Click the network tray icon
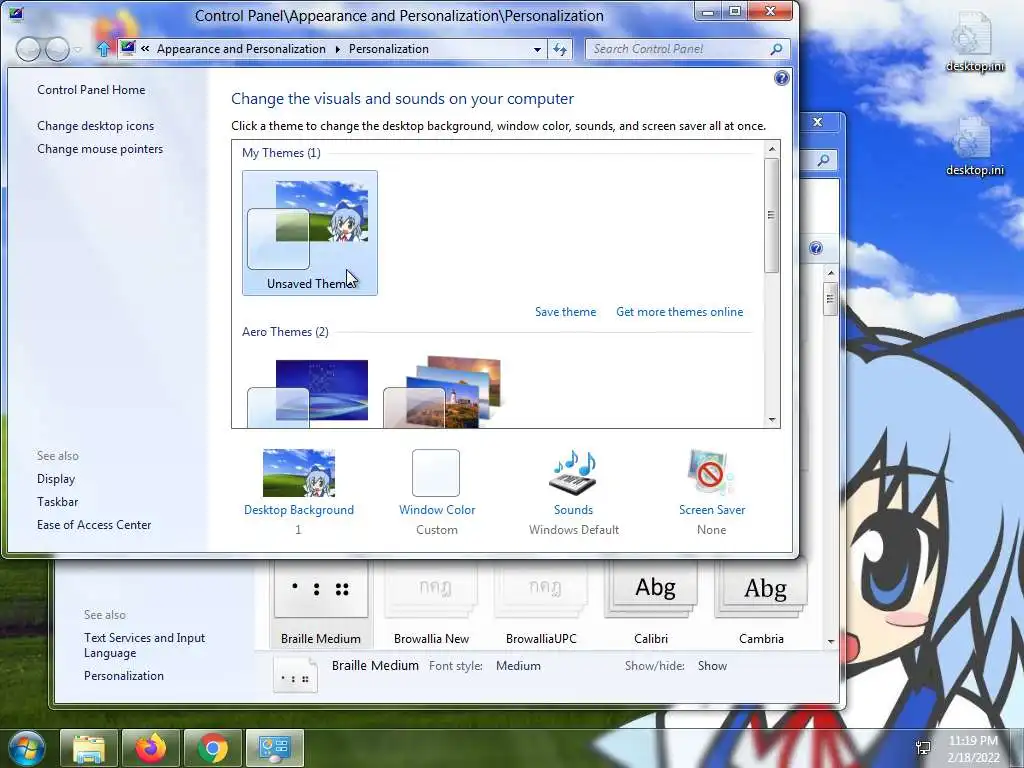Viewport: 1024px width, 768px height. (923, 748)
